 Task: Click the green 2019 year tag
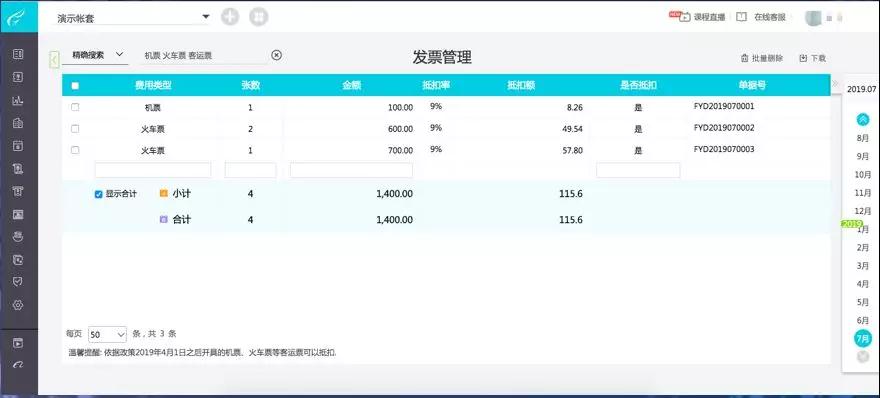[x=852, y=223]
